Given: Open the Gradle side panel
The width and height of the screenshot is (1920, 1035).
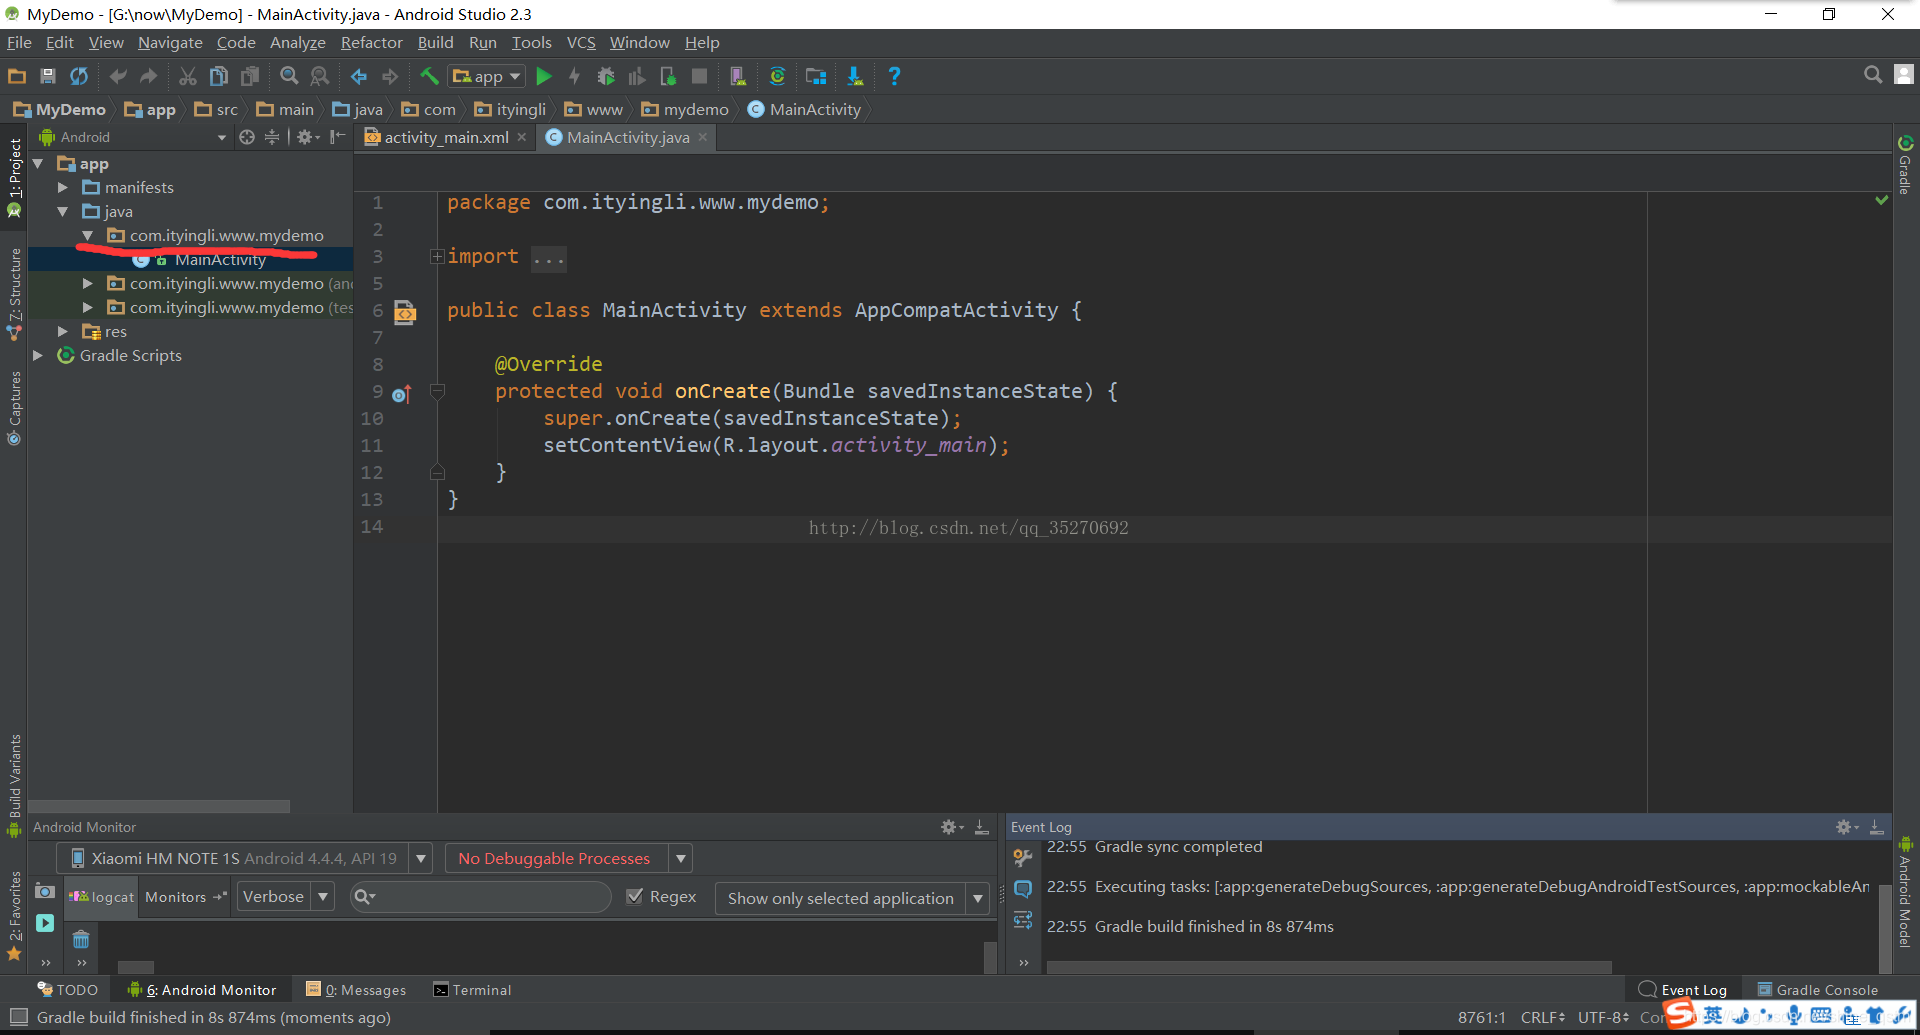Looking at the screenshot, I should tap(1905, 165).
